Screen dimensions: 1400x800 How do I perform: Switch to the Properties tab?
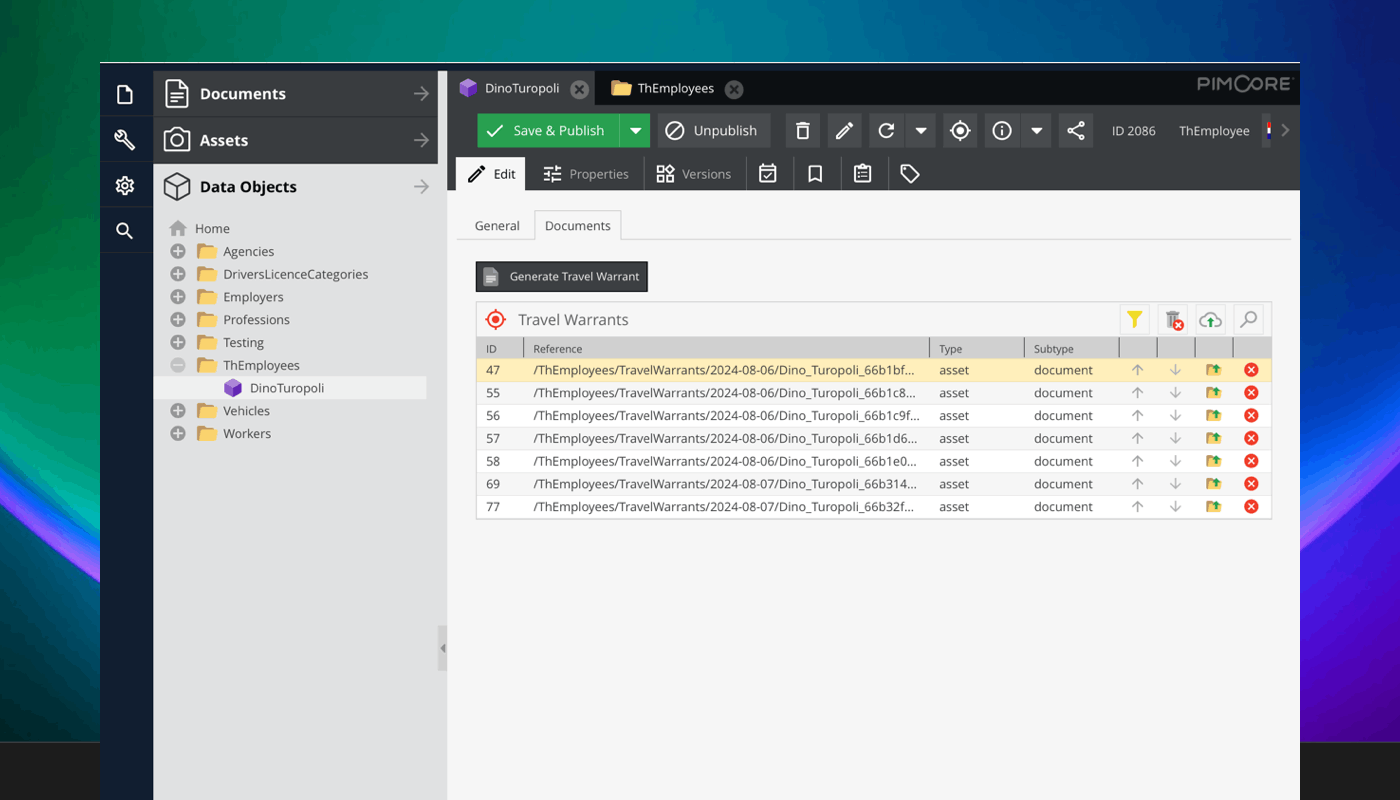[586, 174]
